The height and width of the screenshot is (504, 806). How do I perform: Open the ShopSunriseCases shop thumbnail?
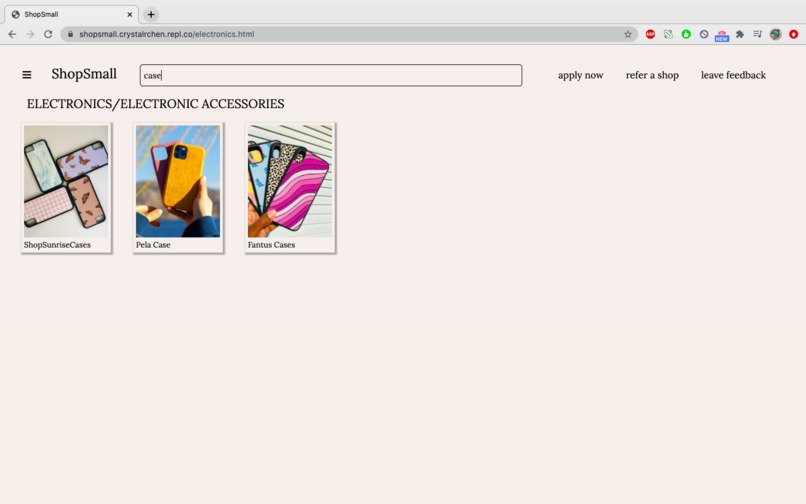[66, 181]
